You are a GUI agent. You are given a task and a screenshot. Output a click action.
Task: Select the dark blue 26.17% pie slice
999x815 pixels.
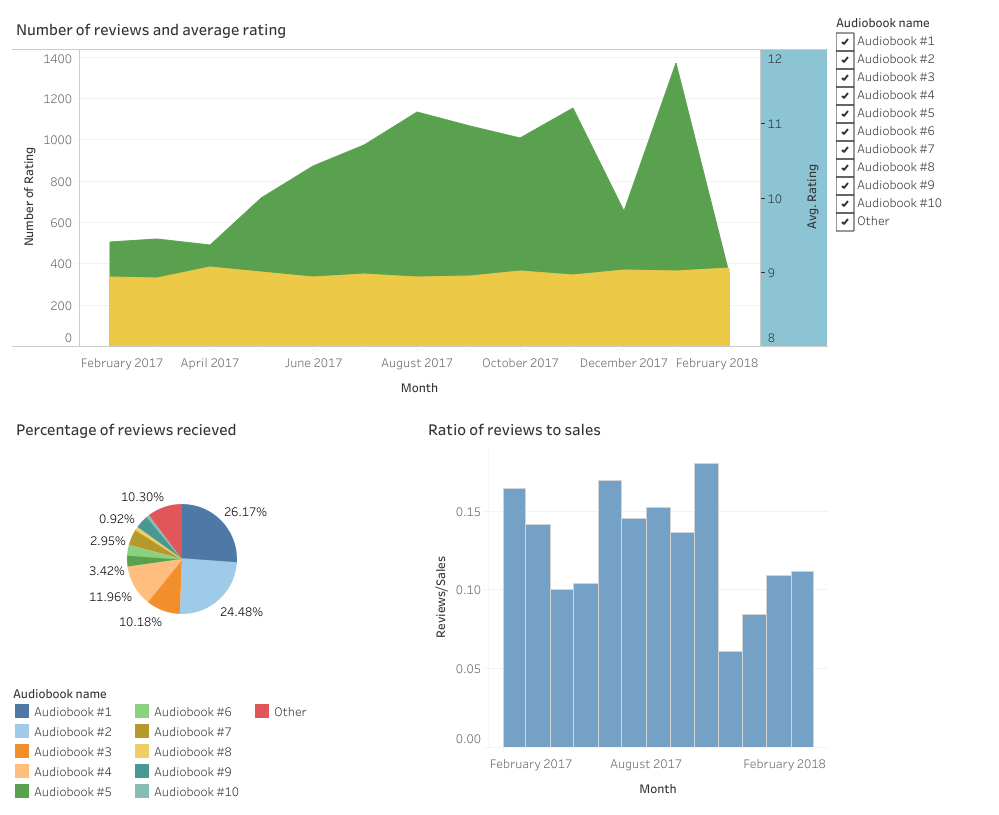(x=208, y=532)
